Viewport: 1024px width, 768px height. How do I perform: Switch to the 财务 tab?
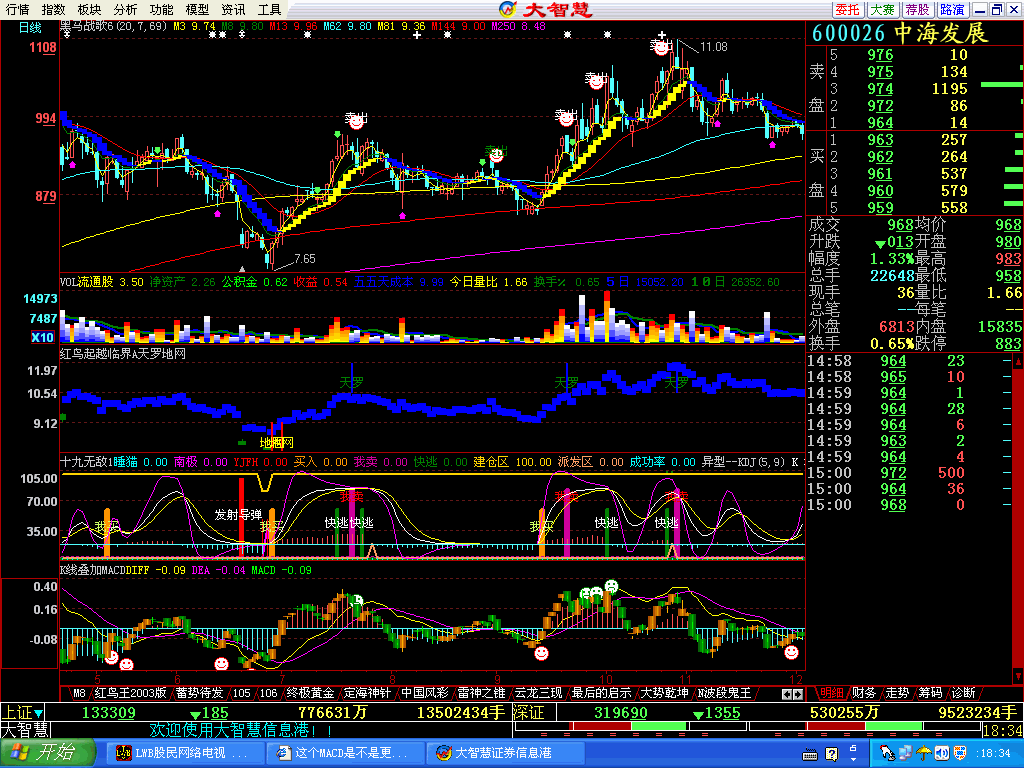[864, 693]
